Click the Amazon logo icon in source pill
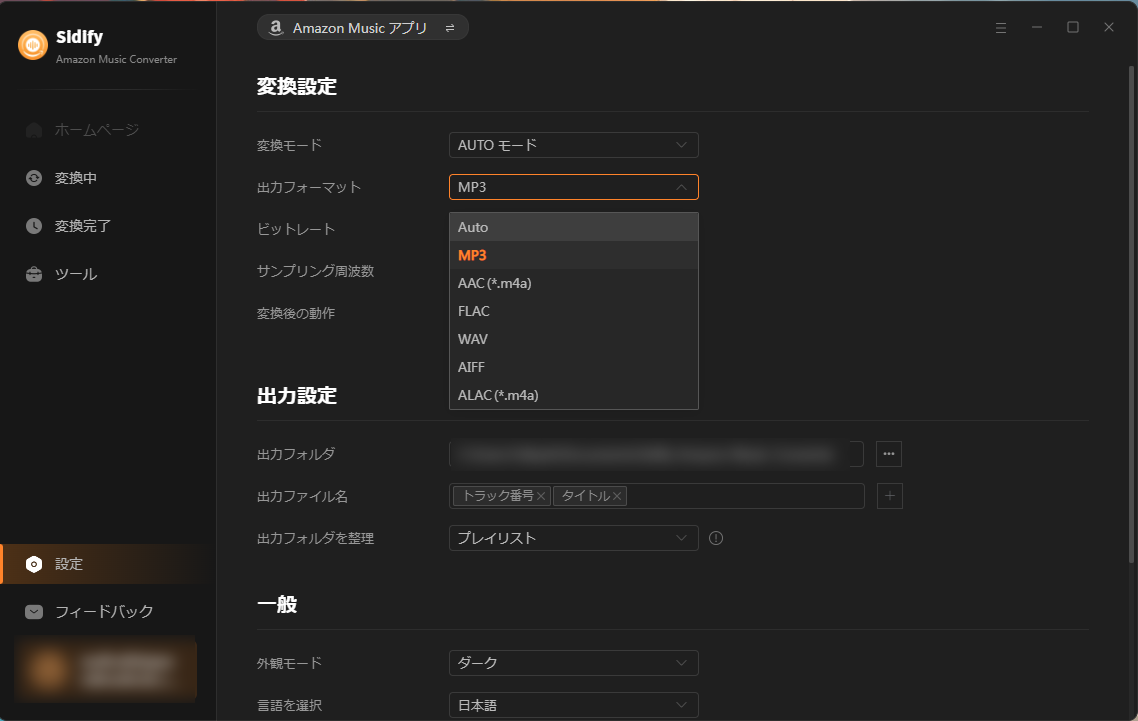The width and height of the screenshot is (1138, 721). pyautogui.click(x=276, y=28)
